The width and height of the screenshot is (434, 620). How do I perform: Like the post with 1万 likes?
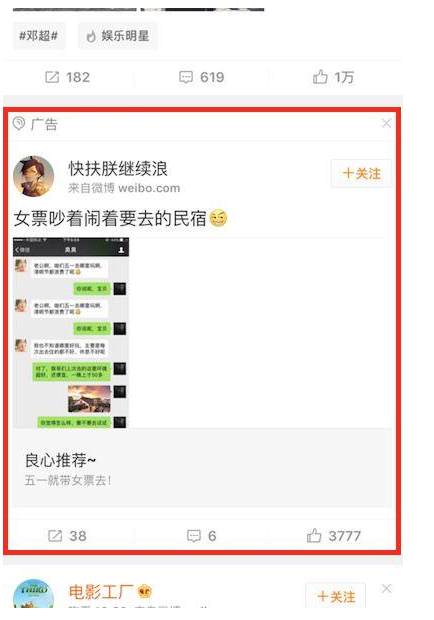[x=333, y=77]
